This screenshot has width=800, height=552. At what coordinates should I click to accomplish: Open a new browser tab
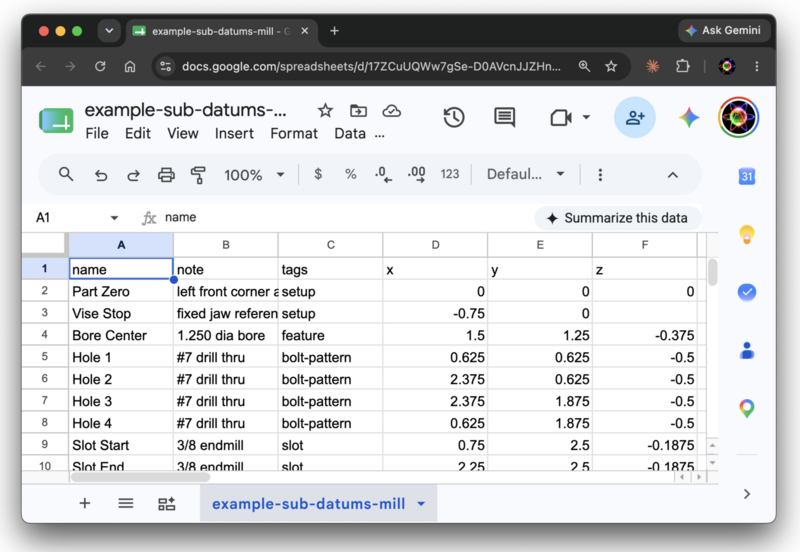334,31
